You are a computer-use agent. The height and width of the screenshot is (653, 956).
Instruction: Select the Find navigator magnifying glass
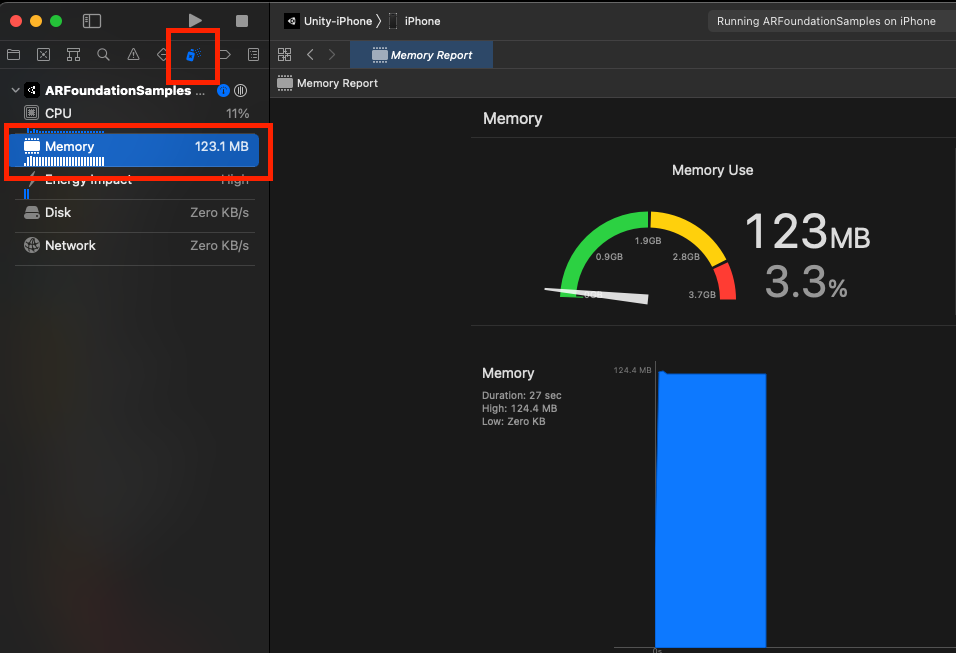tap(103, 55)
